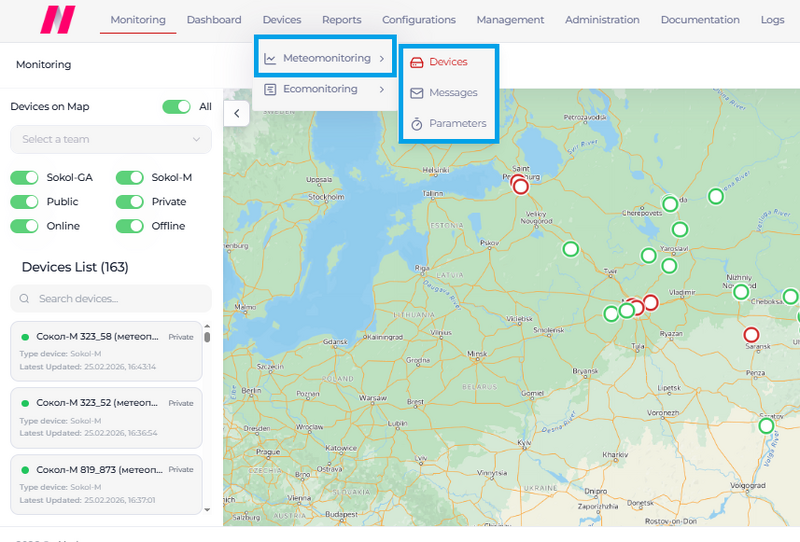Open device card Сокол-М 819_873
The height and width of the screenshot is (542, 800).
point(106,484)
